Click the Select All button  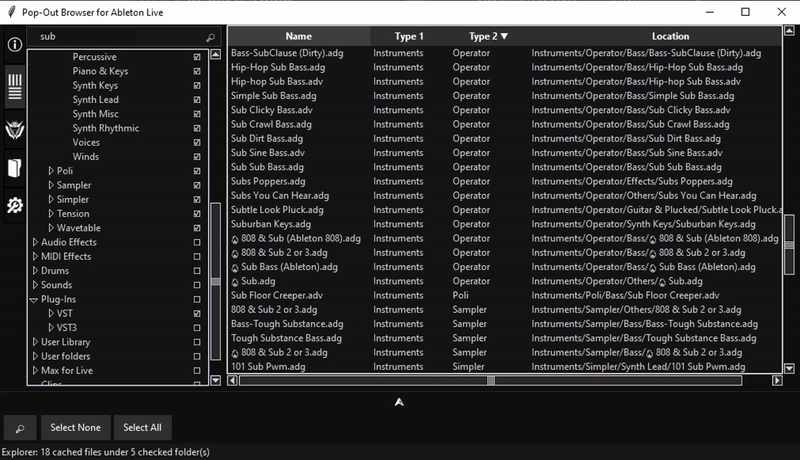coord(142,428)
